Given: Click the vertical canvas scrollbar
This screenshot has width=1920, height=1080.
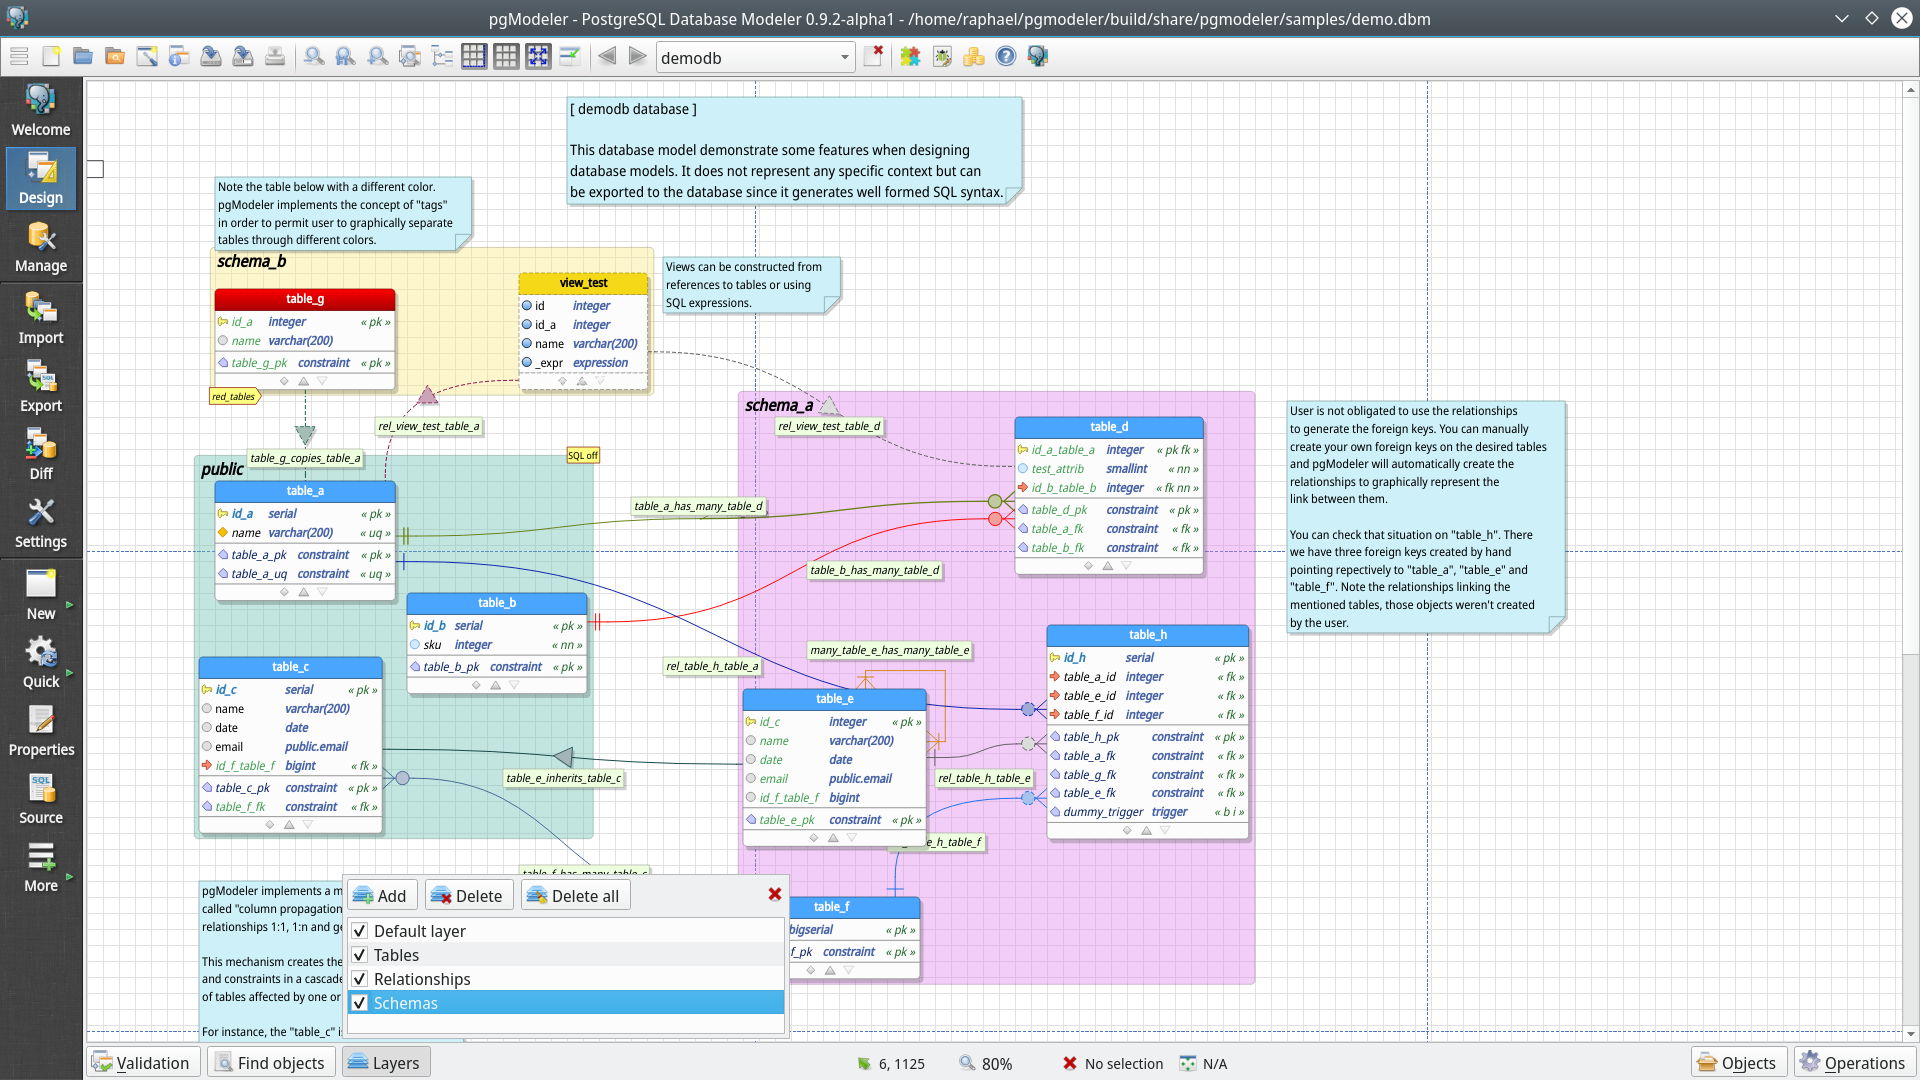Looking at the screenshot, I should point(1910,560).
